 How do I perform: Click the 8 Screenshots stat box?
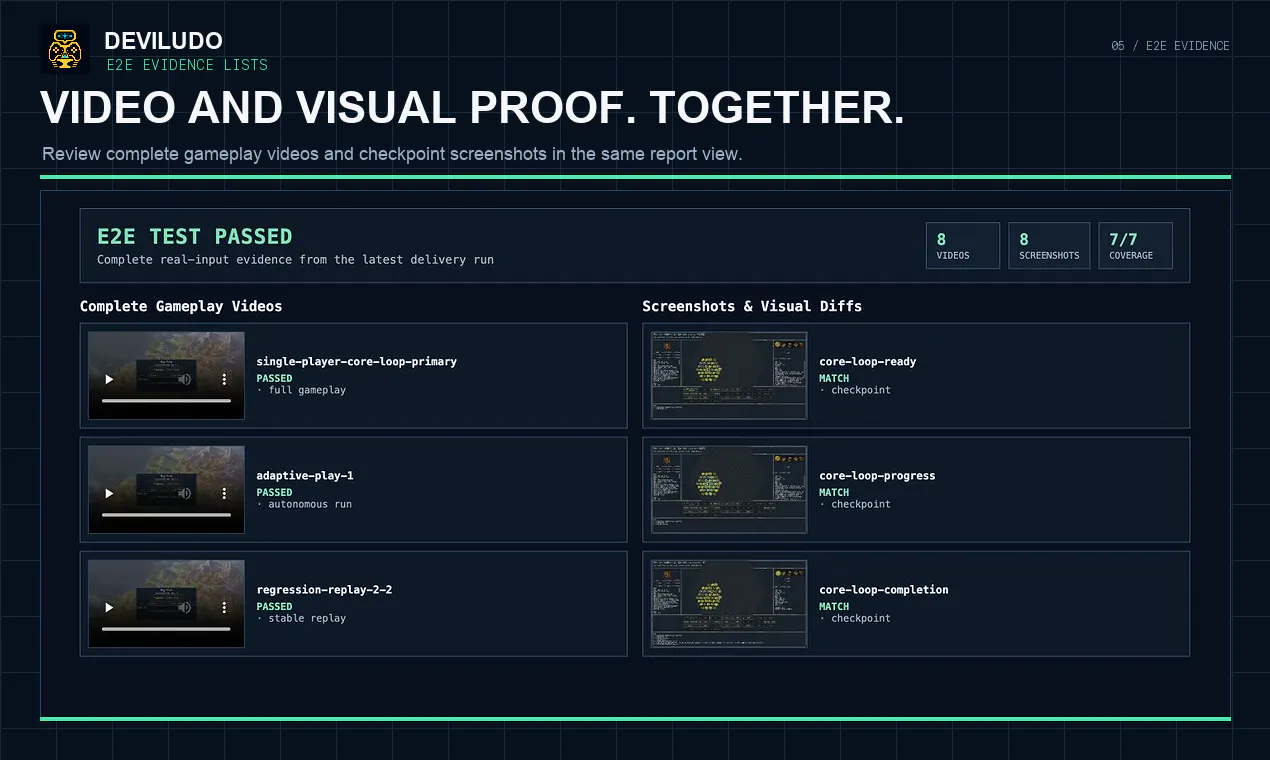pos(1049,246)
